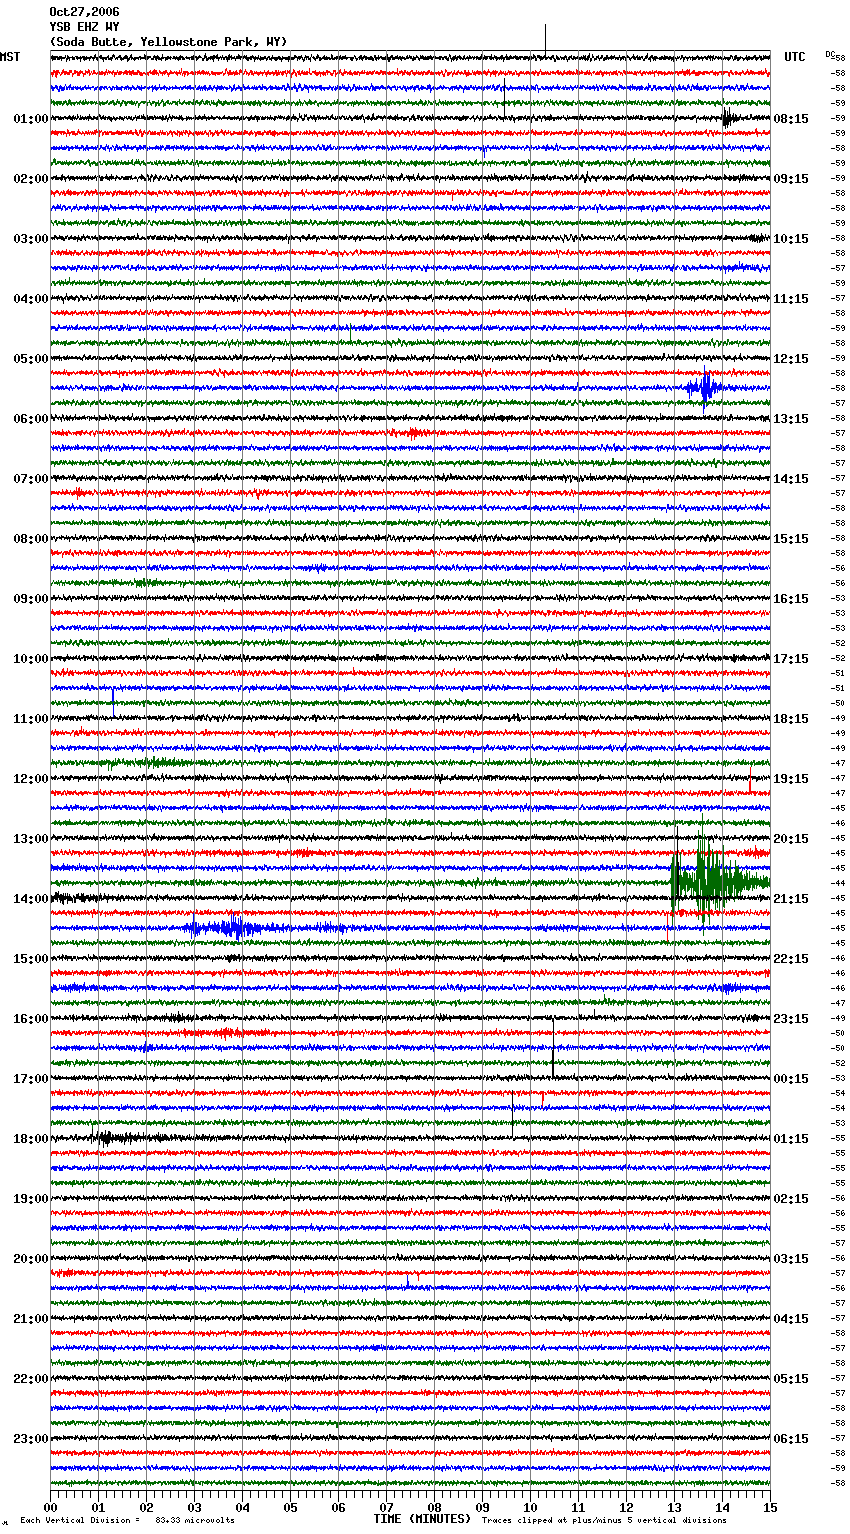Select the 03:00 MST time label
Screen dimensions: 850x1534
coord(30,239)
